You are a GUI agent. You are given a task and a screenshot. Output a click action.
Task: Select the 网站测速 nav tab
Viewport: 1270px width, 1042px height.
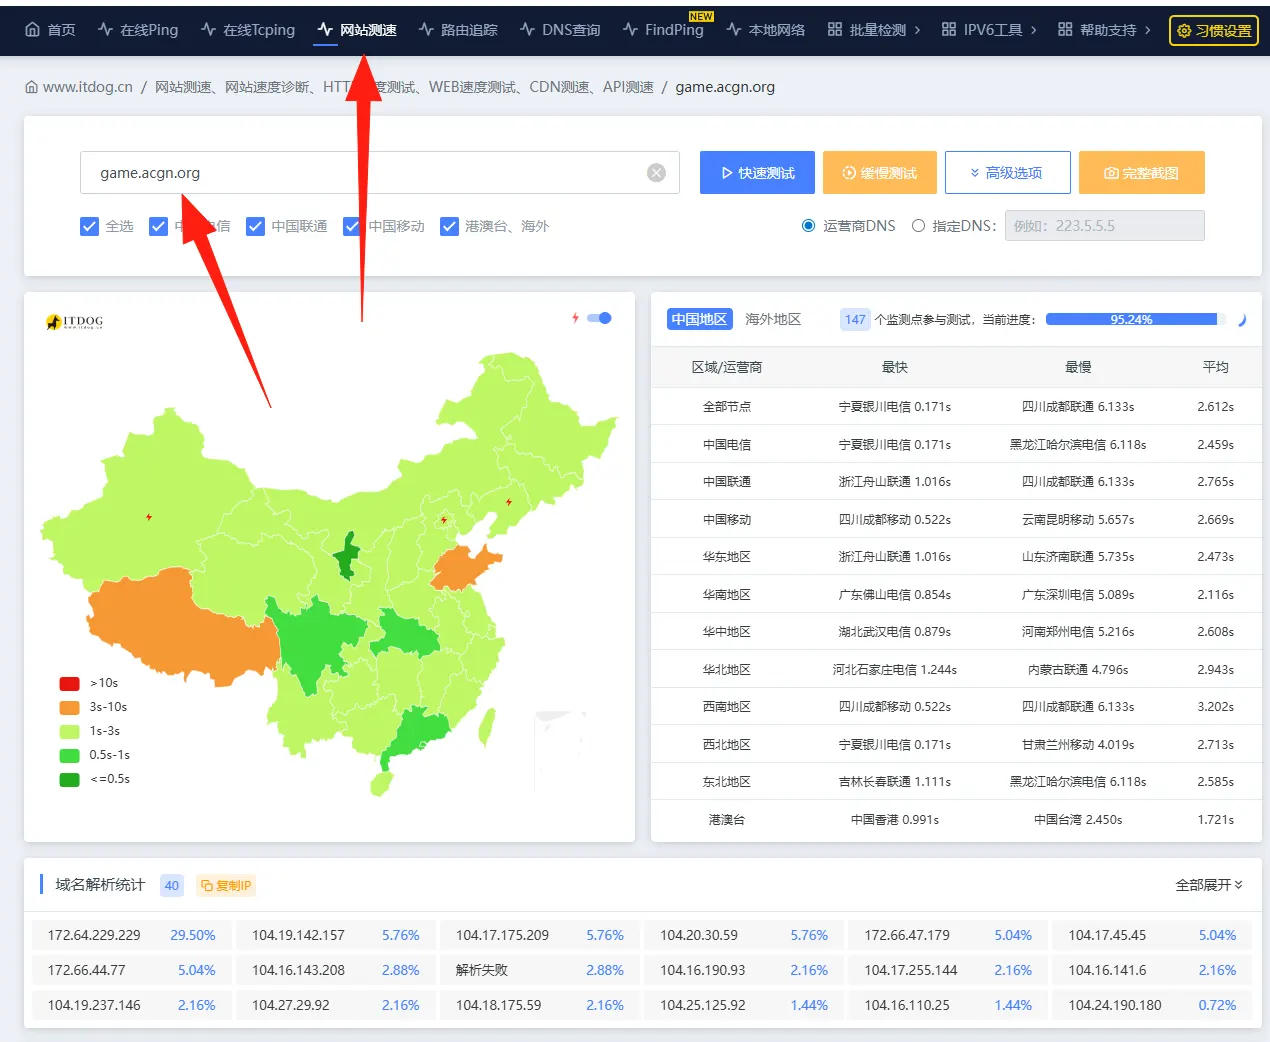click(x=357, y=30)
